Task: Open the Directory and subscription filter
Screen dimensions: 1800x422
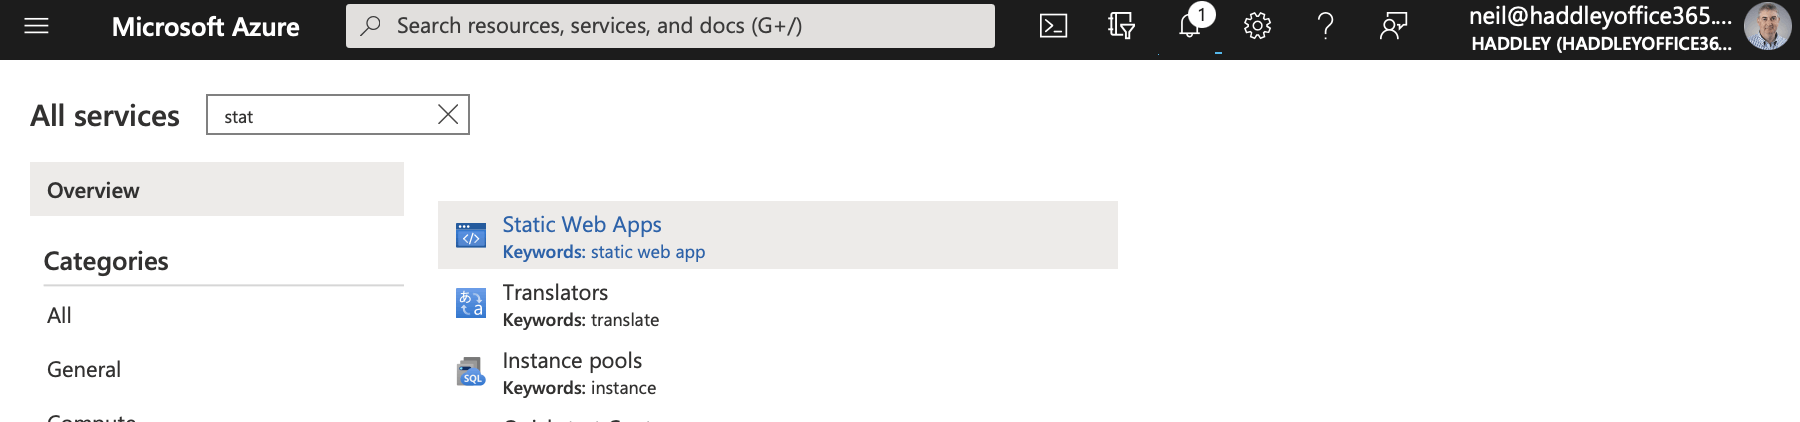Action: (1121, 26)
